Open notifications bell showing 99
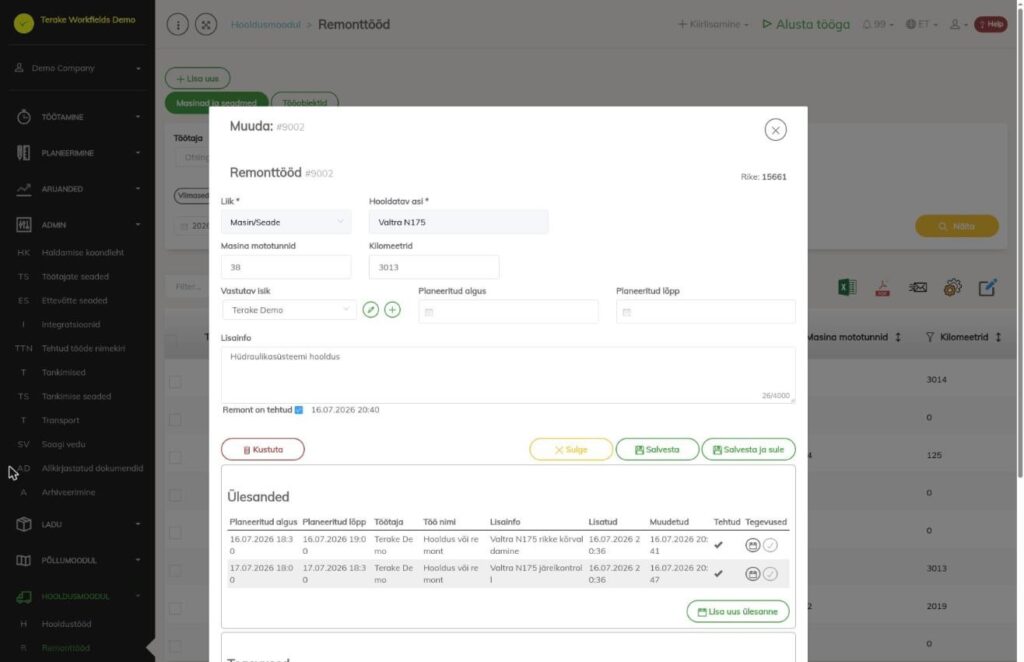The width and height of the screenshot is (1024, 662). tap(877, 25)
